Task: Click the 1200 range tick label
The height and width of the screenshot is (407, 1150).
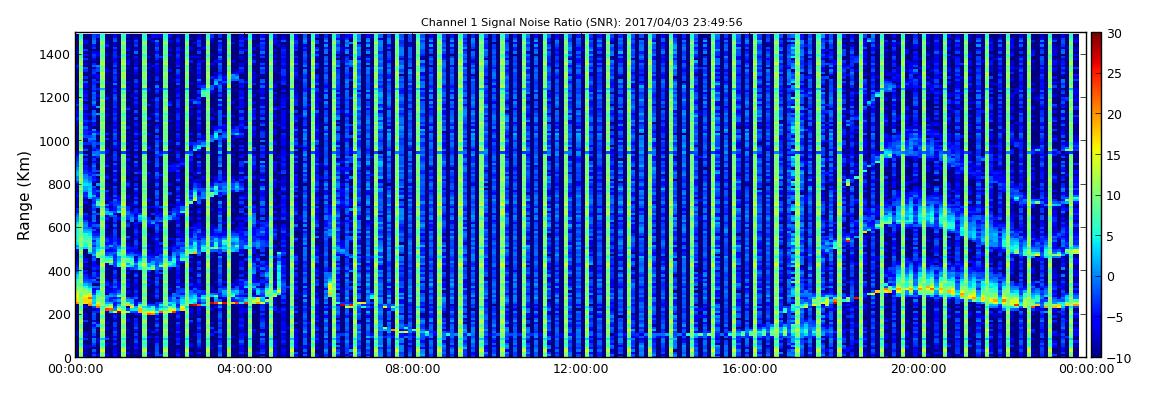Action: 55,98
